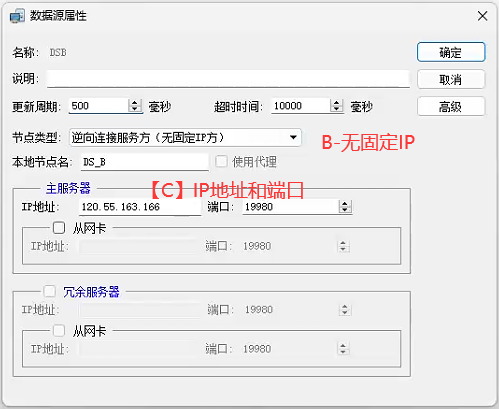
Task: Enable the 冗余服务器 checkbox
Action: point(50,291)
